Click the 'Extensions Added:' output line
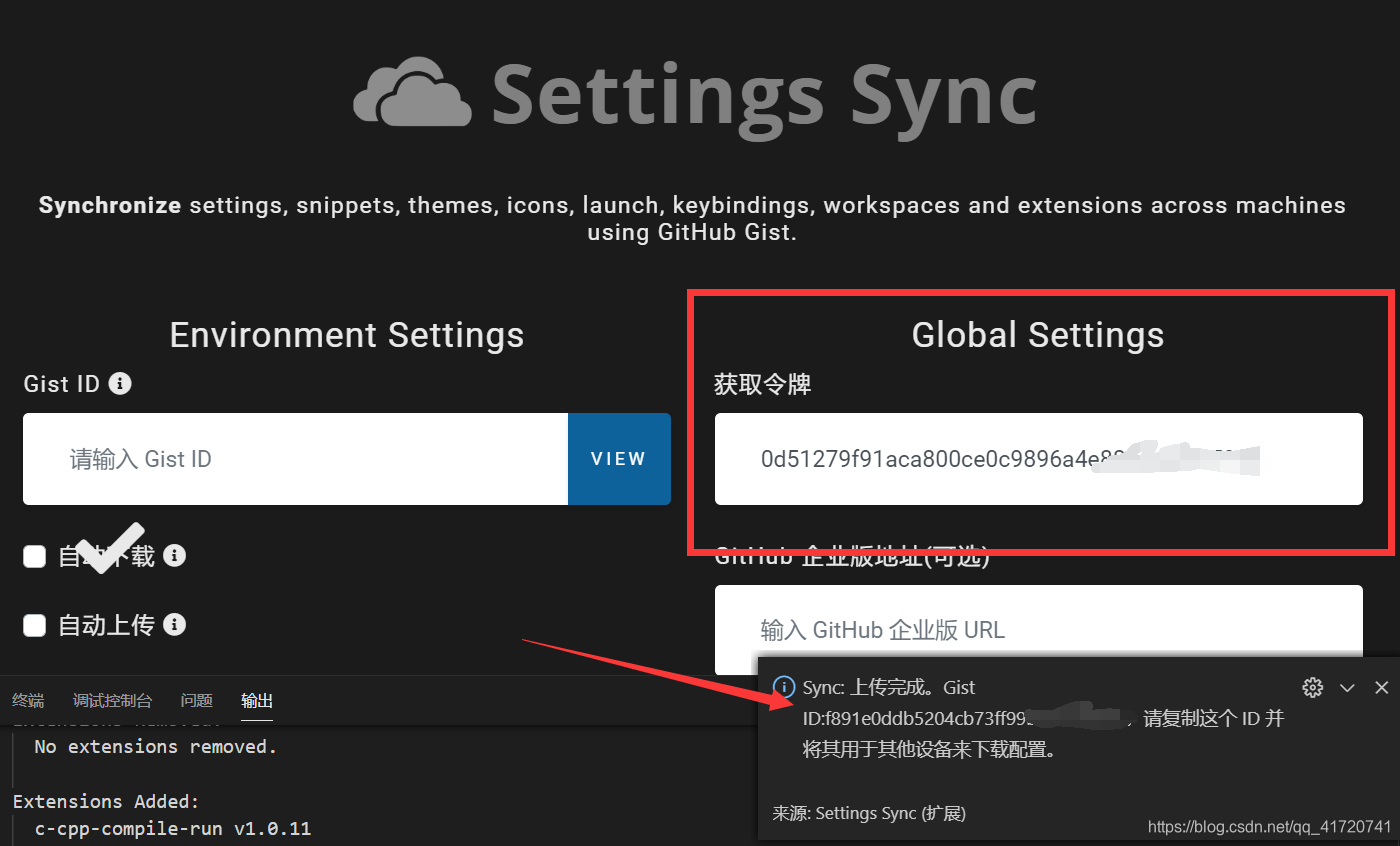Screen dimensions: 1400x846 tap(106, 802)
